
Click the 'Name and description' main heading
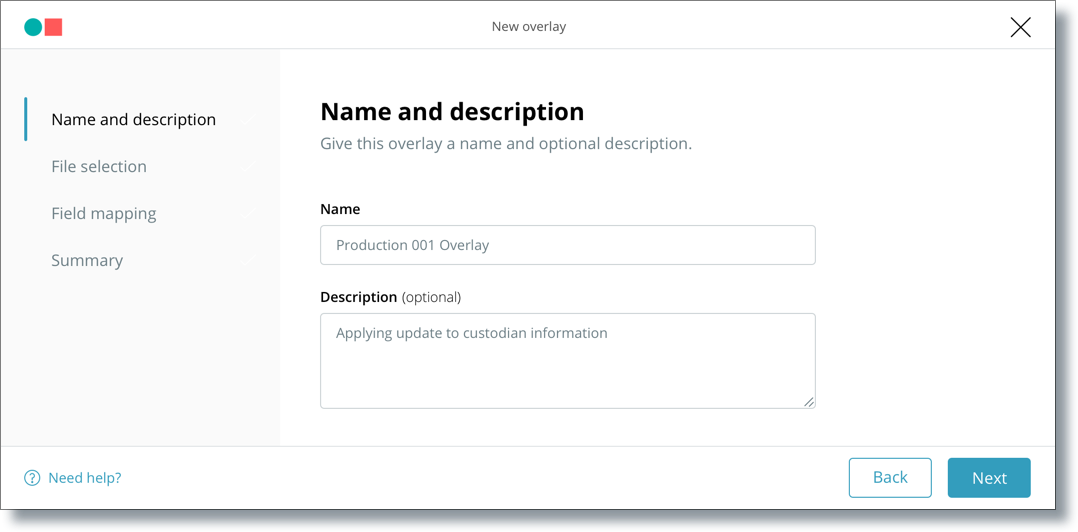(x=452, y=111)
